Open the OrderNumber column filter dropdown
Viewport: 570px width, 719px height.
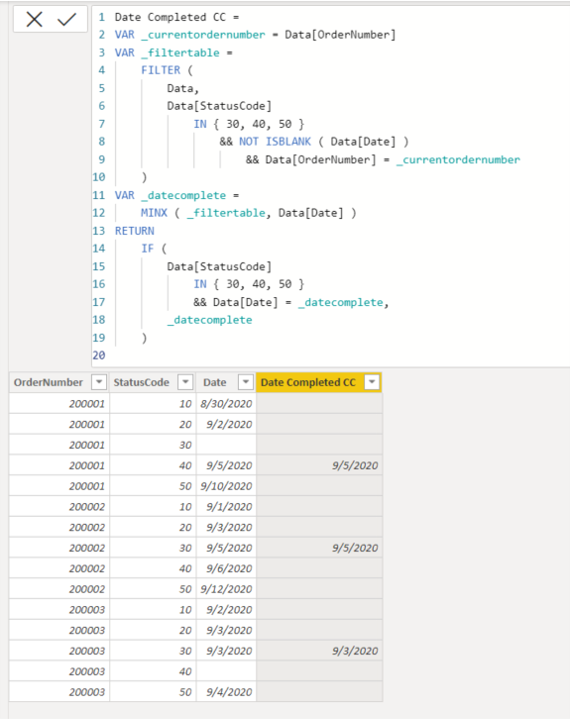click(99, 382)
